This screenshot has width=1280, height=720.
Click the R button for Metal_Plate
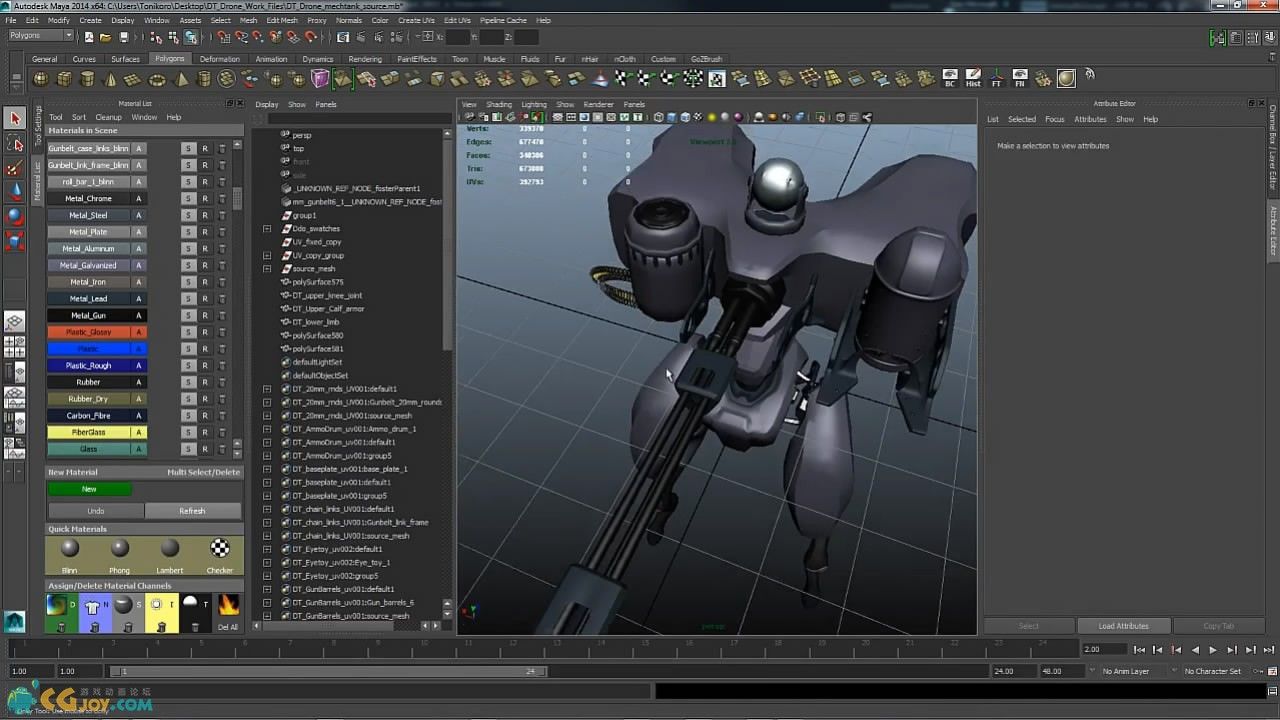pos(205,232)
